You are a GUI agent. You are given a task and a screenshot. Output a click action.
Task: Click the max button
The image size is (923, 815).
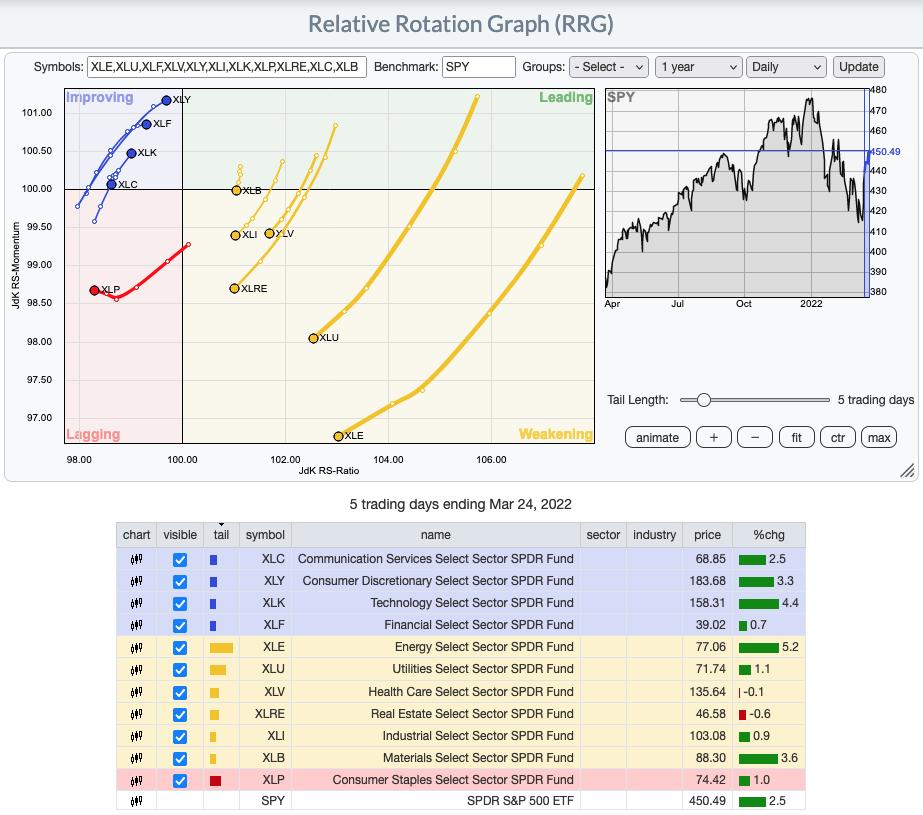point(879,438)
